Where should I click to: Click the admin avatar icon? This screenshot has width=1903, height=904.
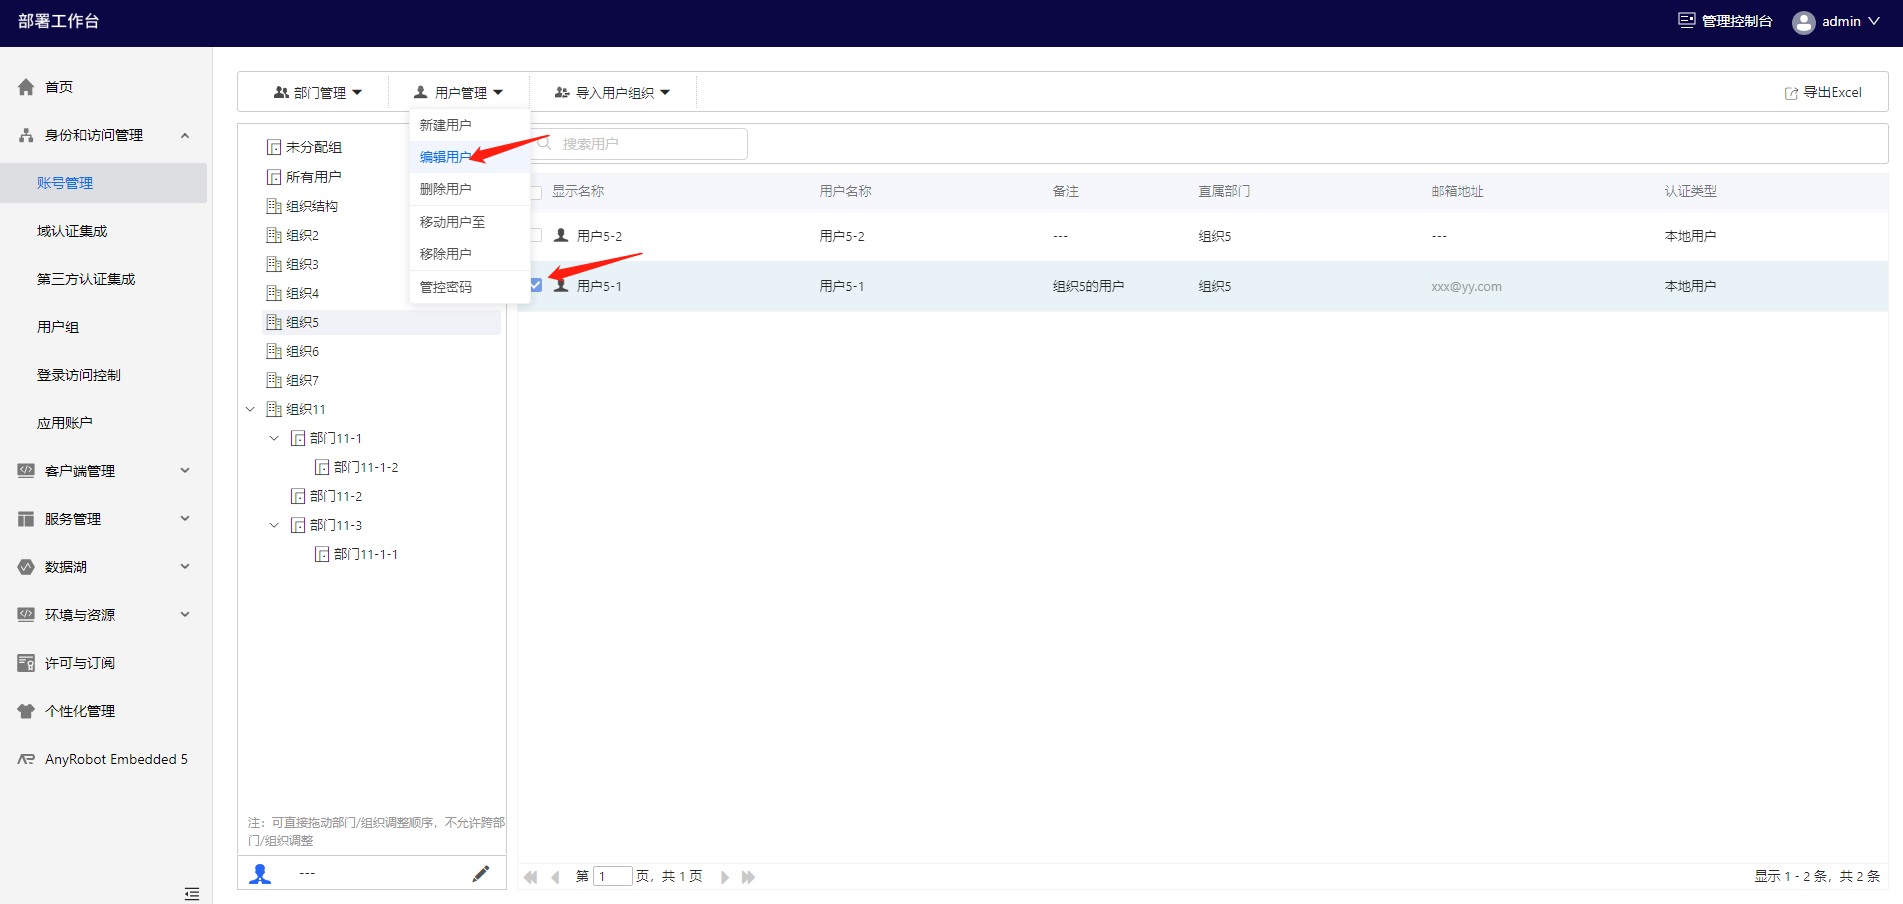(1803, 22)
